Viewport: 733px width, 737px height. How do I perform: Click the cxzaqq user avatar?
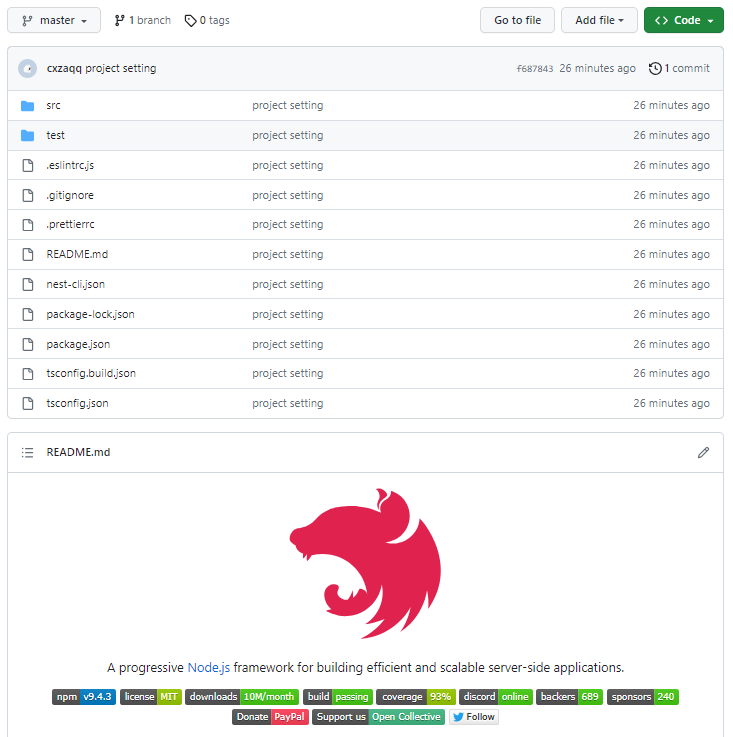(28, 69)
